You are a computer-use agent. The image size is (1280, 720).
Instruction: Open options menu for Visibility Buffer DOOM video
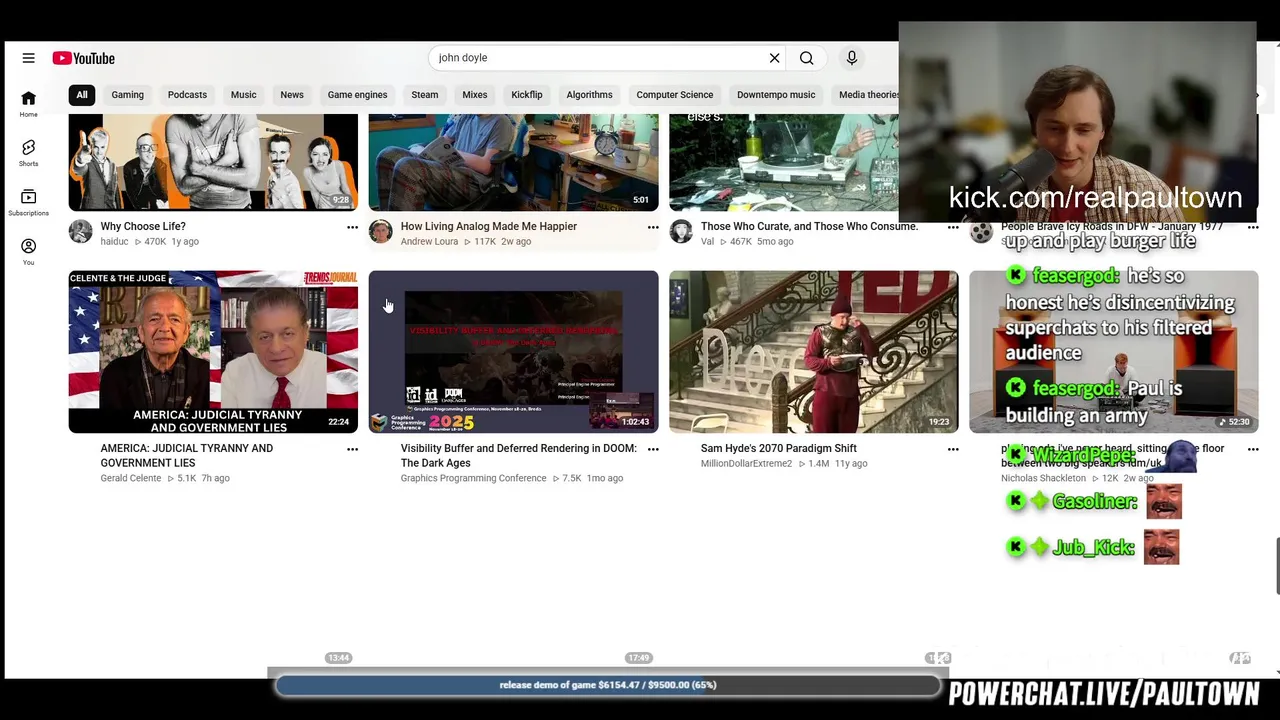coord(653,449)
